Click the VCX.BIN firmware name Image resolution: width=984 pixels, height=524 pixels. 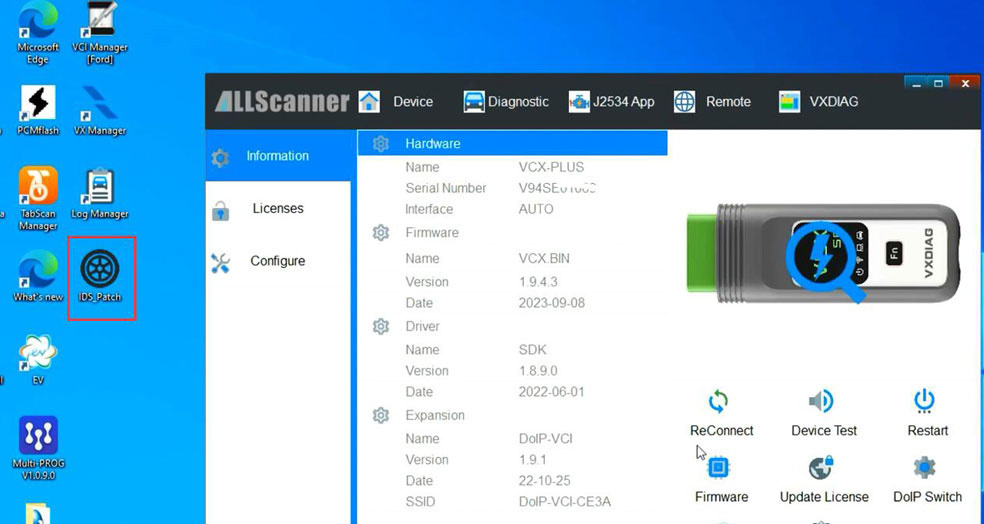coord(544,259)
